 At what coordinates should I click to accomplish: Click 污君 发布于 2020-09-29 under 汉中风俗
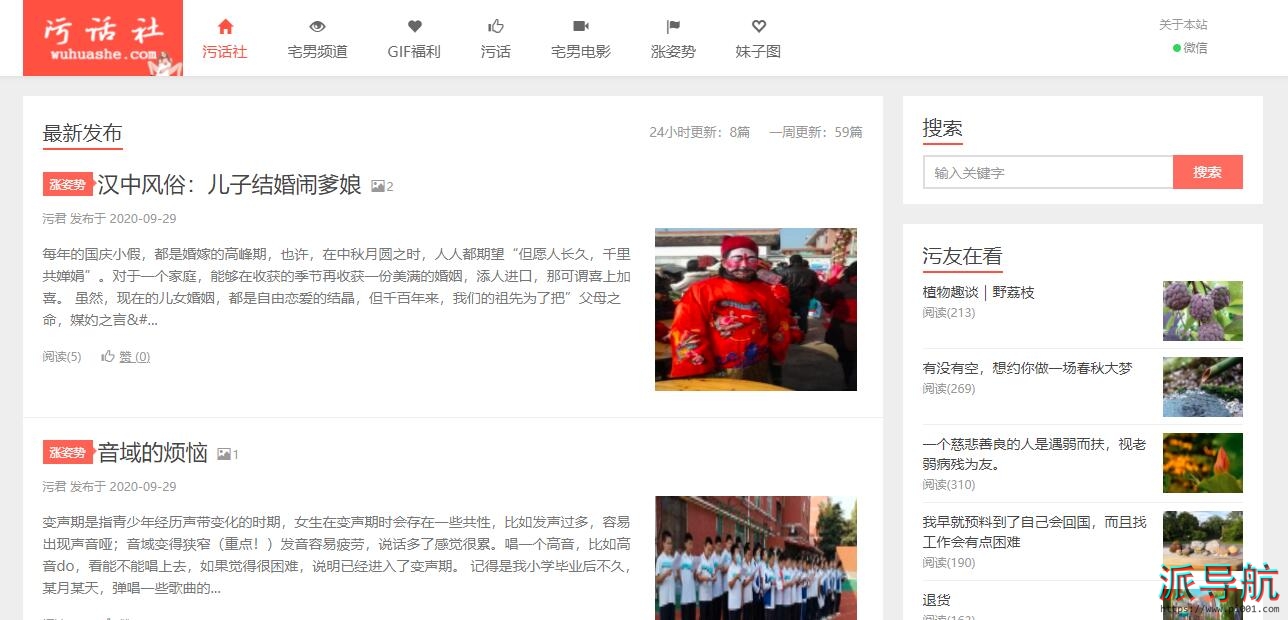coord(110,219)
